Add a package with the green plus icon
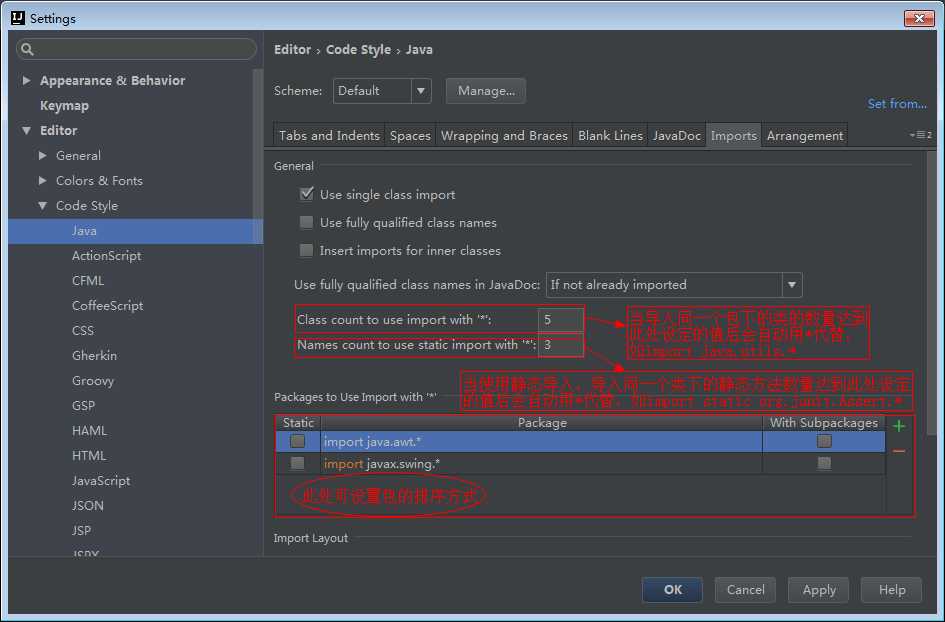This screenshot has height=622, width=945. pyautogui.click(x=899, y=427)
